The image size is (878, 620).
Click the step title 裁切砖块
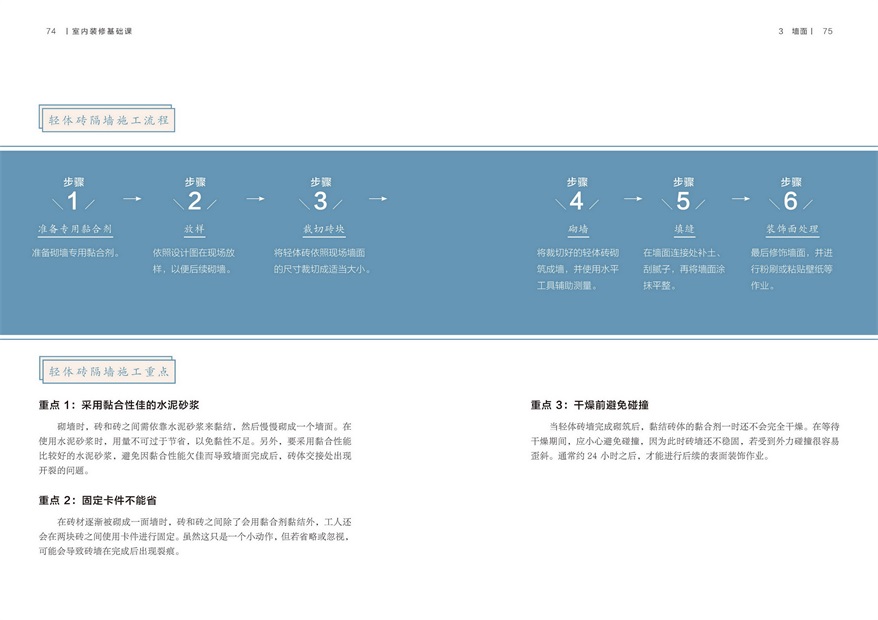click(320, 229)
